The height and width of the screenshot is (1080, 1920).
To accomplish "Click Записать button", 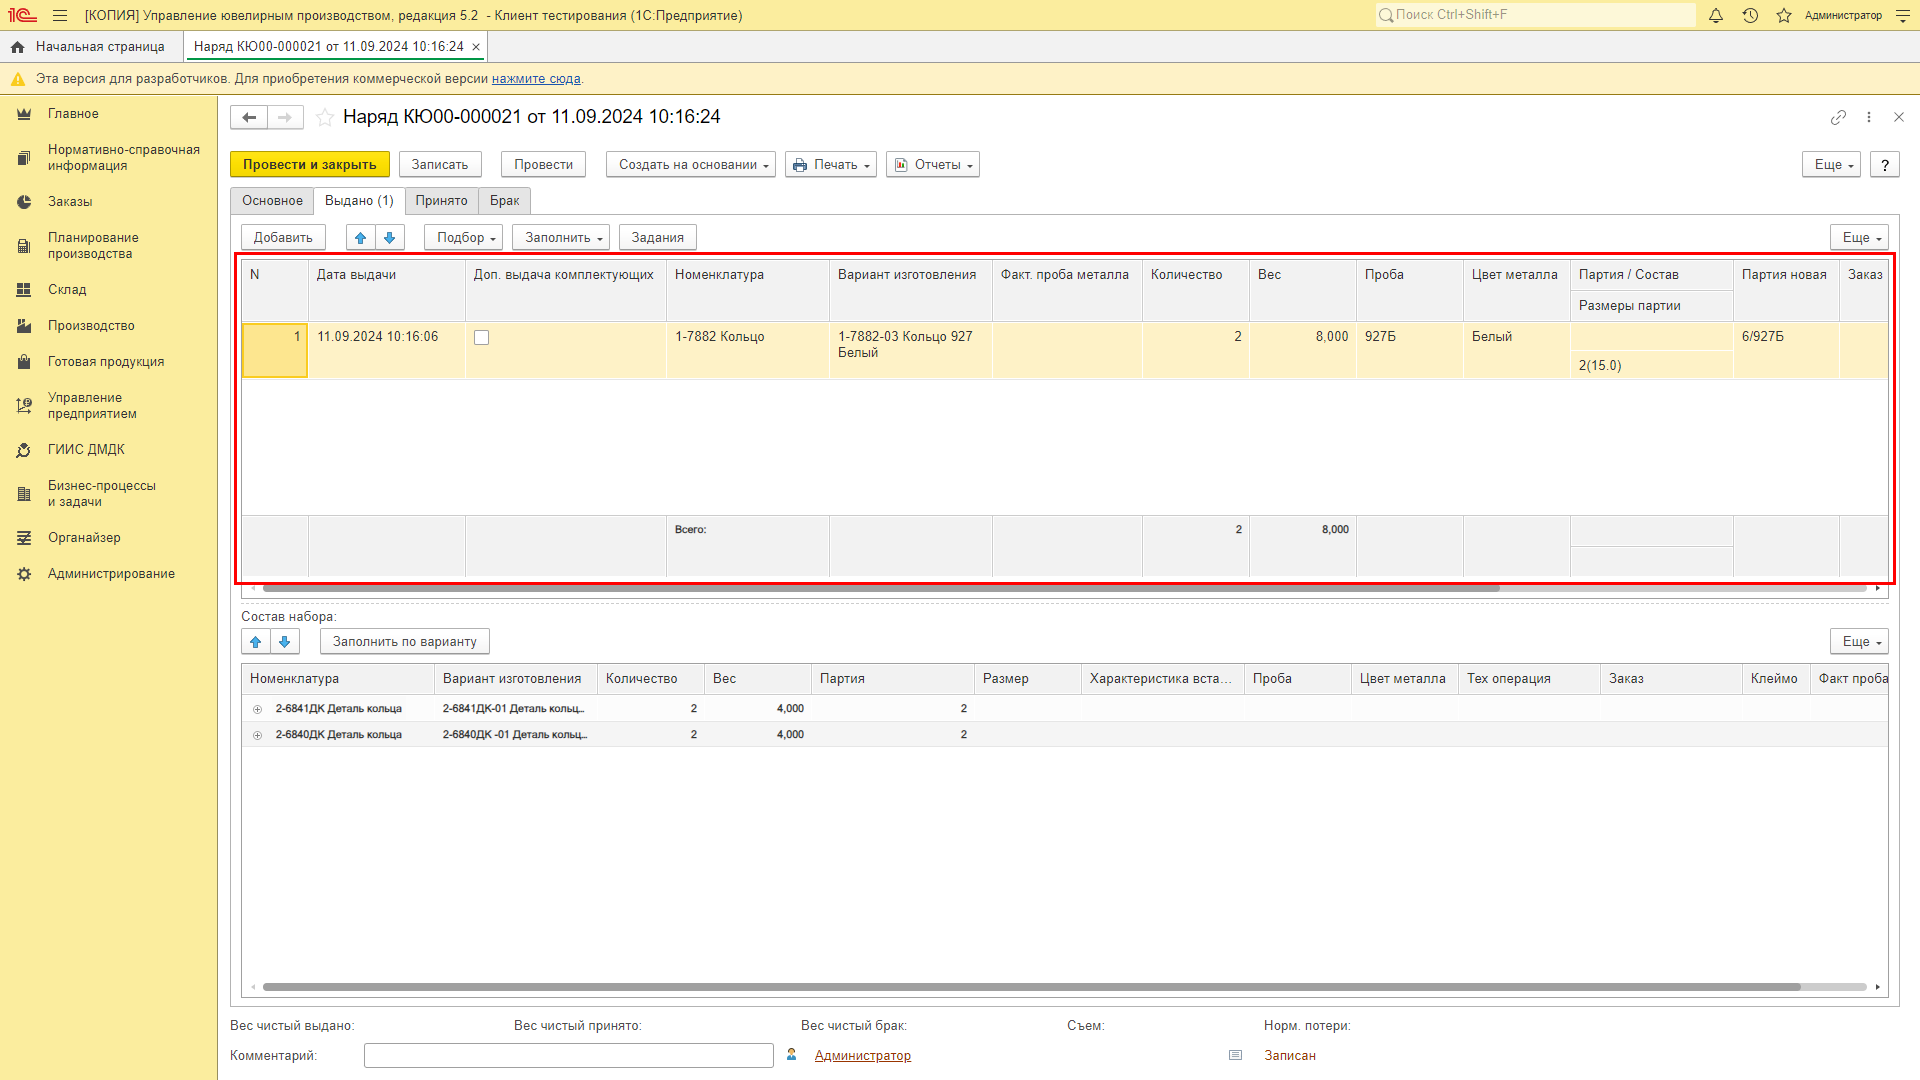I will coord(440,165).
